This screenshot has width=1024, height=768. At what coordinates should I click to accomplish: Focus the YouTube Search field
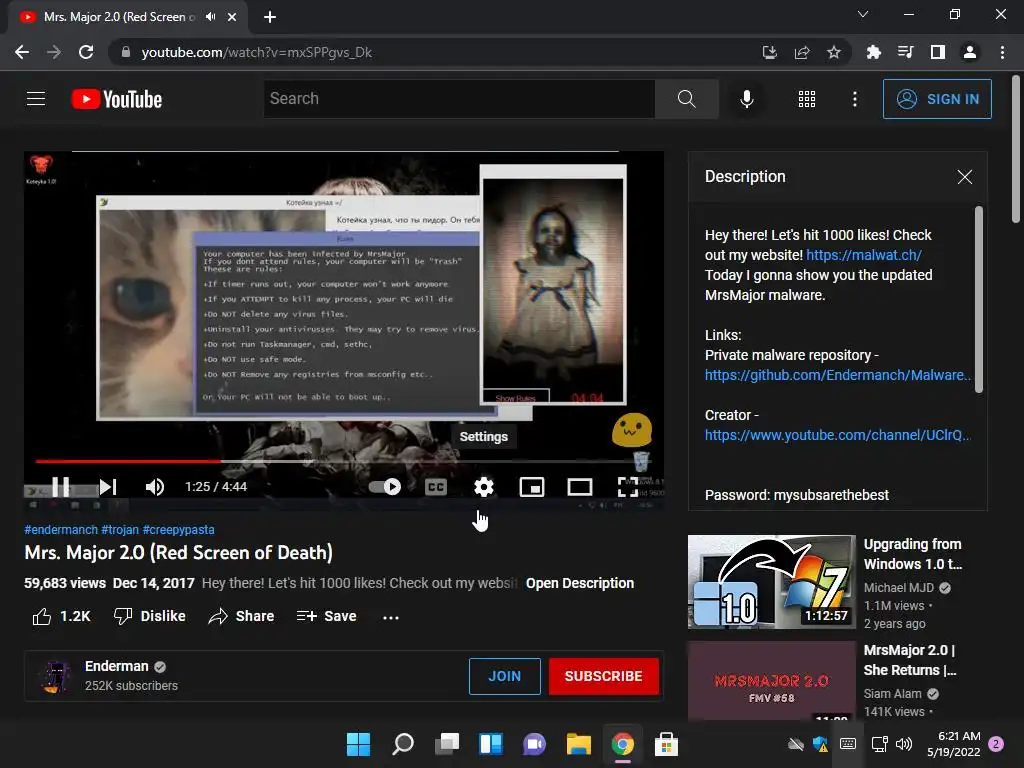pos(459,99)
